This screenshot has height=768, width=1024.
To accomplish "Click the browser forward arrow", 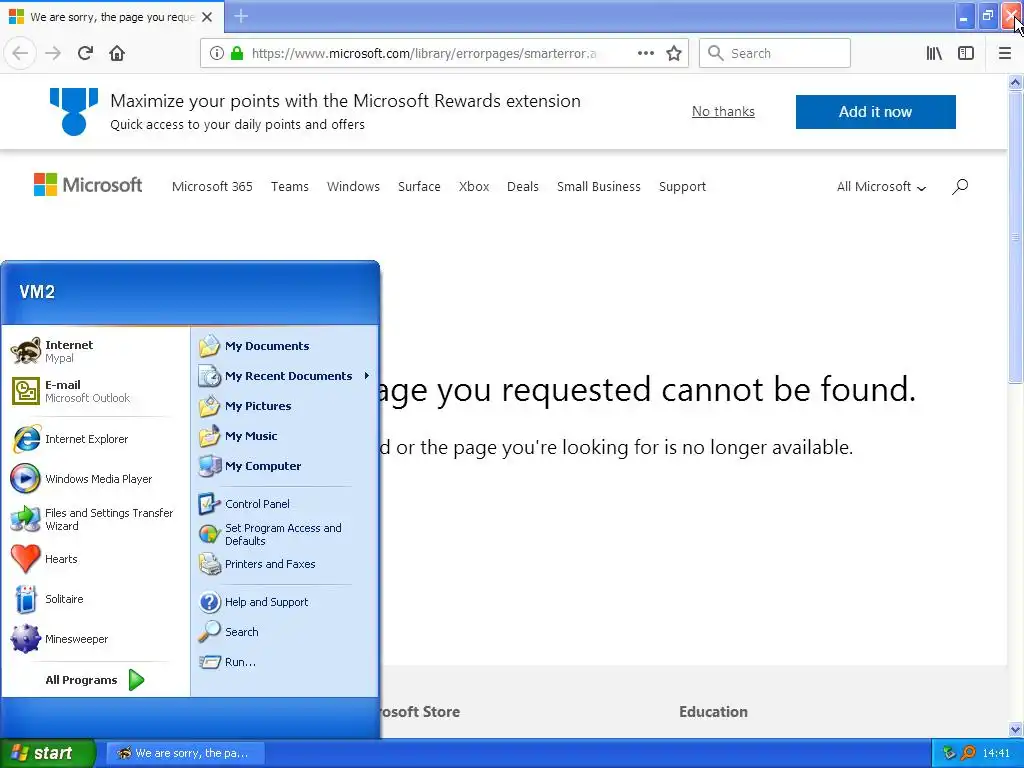I will click(53, 53).
